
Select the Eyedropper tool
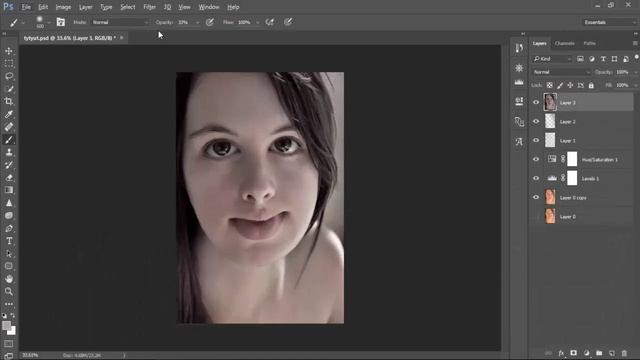click(9, 114)
